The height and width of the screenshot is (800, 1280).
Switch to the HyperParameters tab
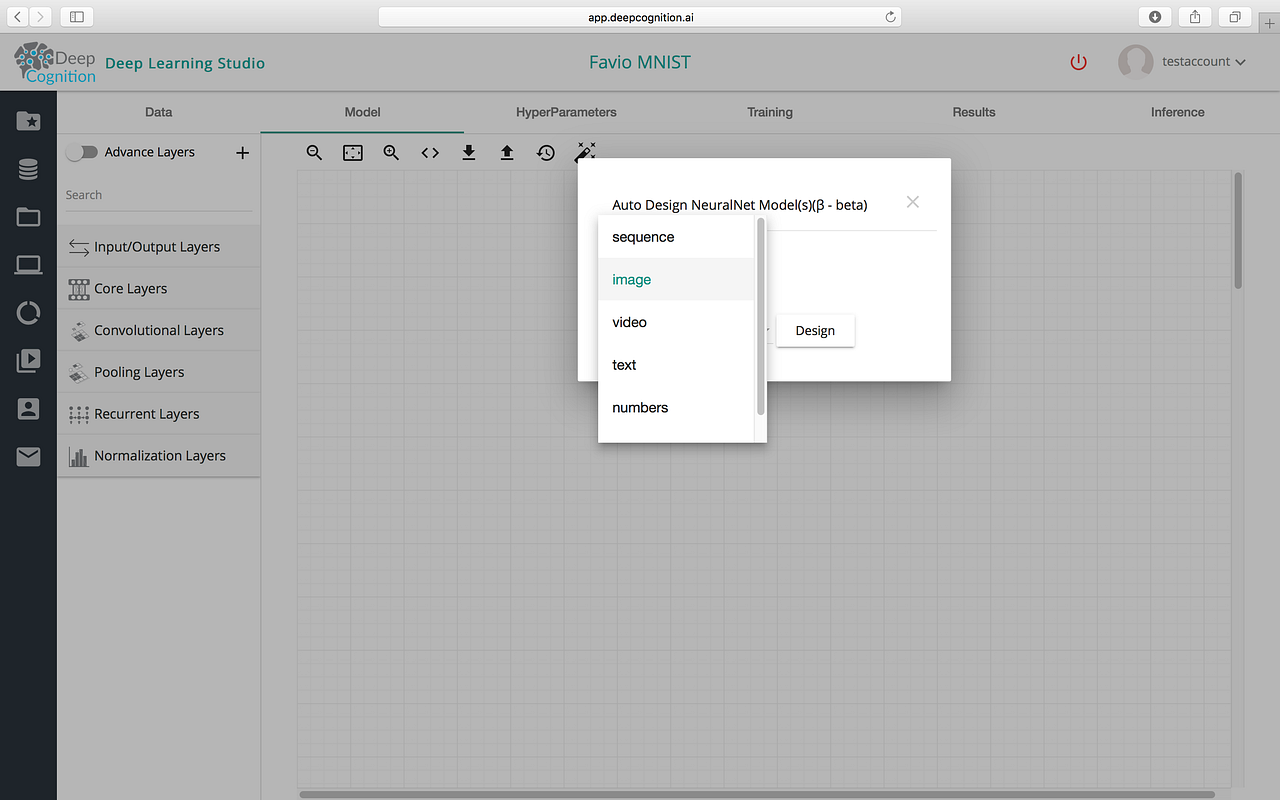(x=566, y=112)
